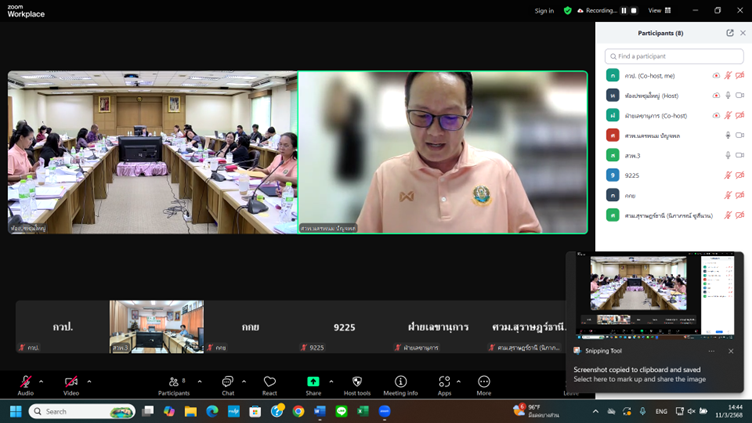The width and height of the screenshot is (752, 423).
Task: Open the More options menu
Action: (x=483, y=385)
